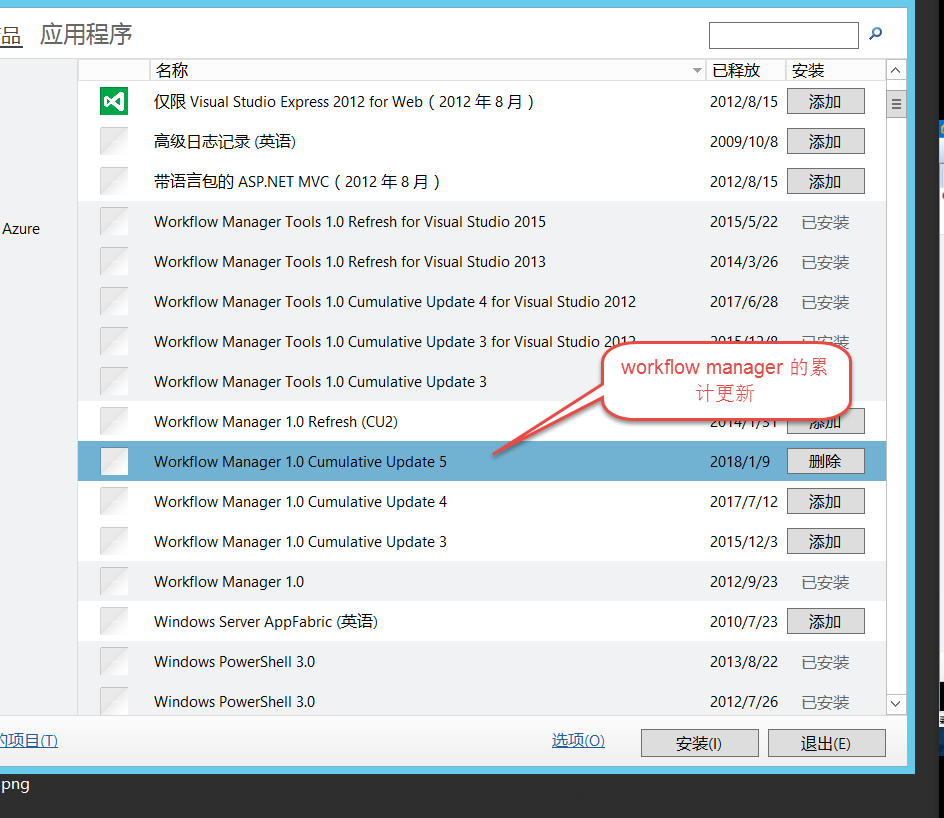944x818 pixels.
Task: Add Windows Server AppFabric (英语)
Action: click(x=825, y=622)
